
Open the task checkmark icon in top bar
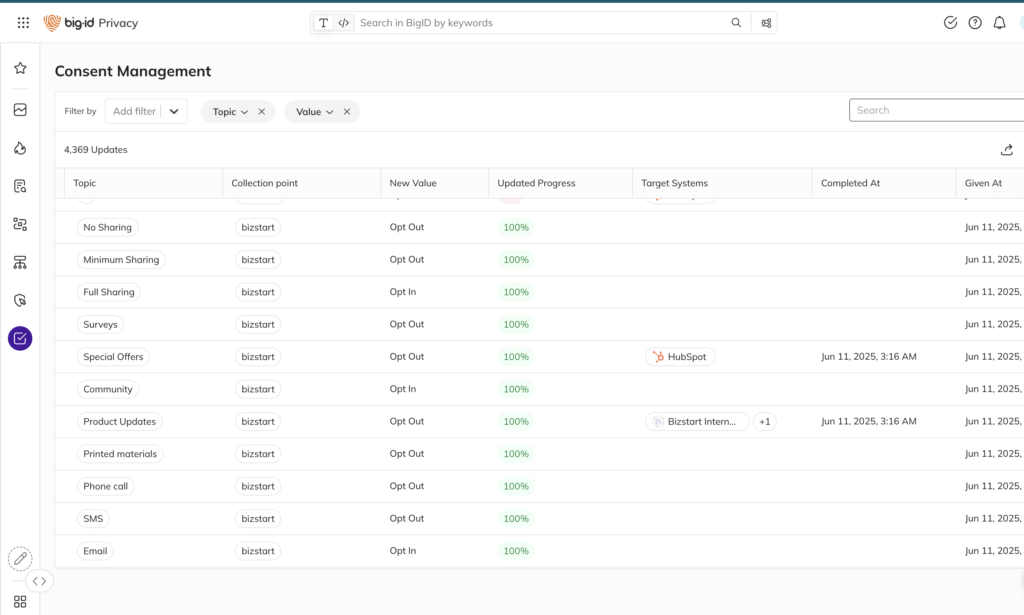[950, 23]
